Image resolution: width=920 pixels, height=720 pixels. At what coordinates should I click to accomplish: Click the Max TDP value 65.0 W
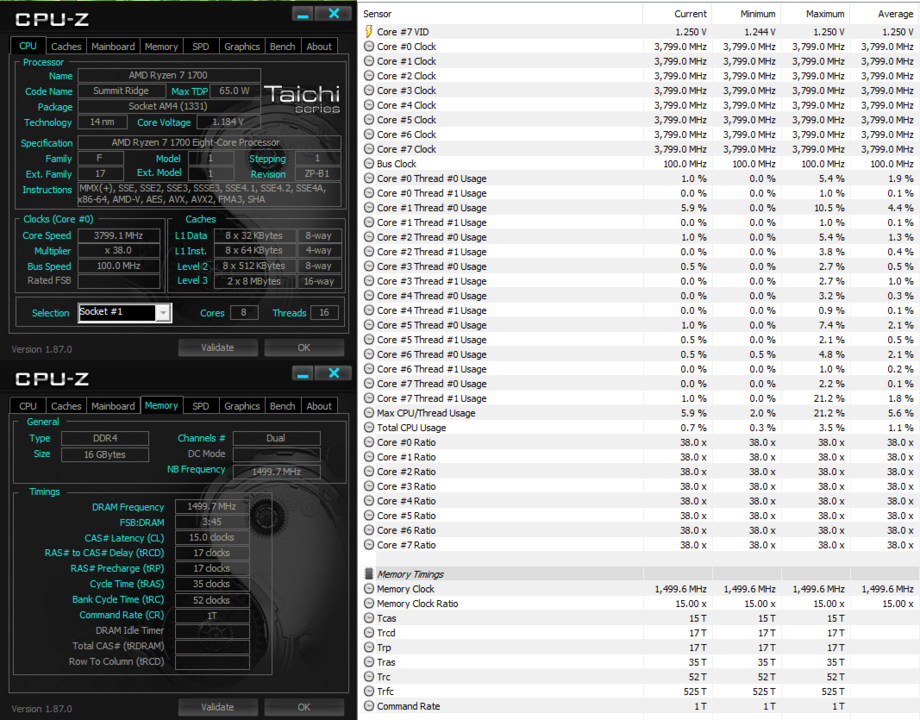[235, 91]
